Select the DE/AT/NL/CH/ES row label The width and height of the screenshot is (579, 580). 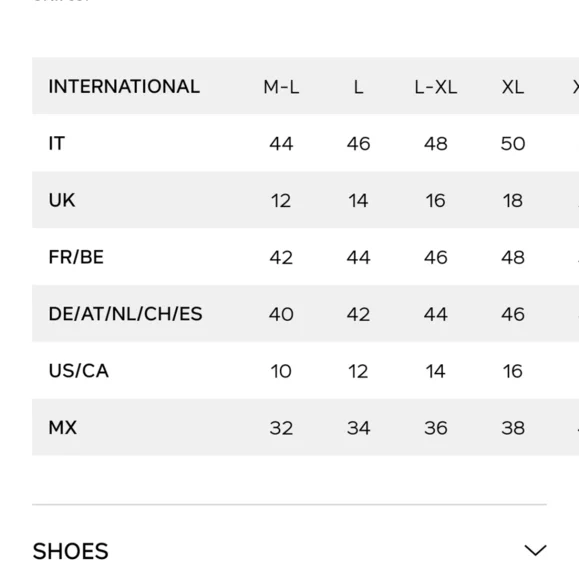pos(125,314)
